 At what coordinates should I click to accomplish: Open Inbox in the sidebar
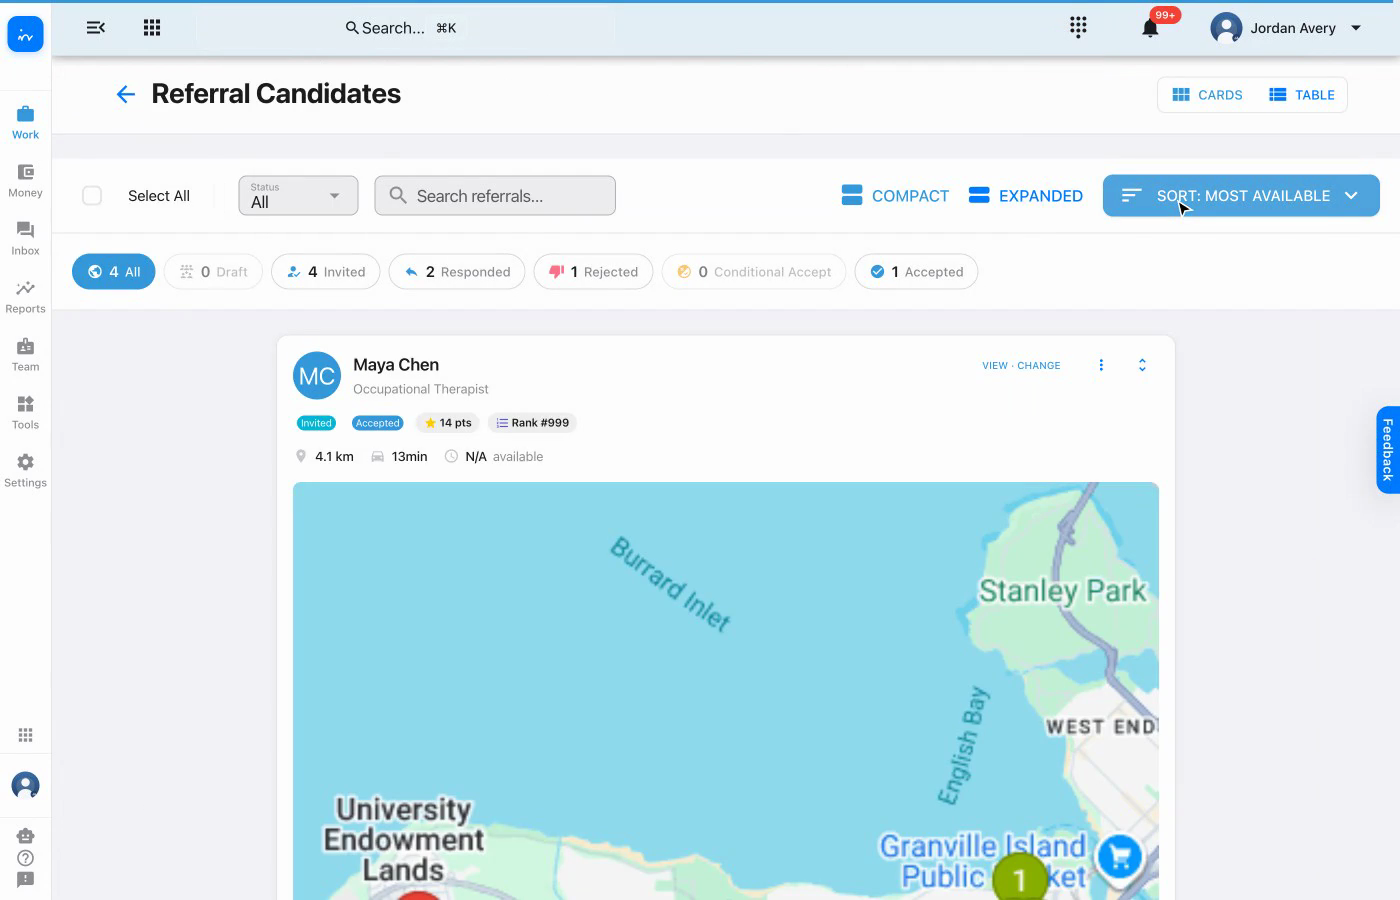25,239
